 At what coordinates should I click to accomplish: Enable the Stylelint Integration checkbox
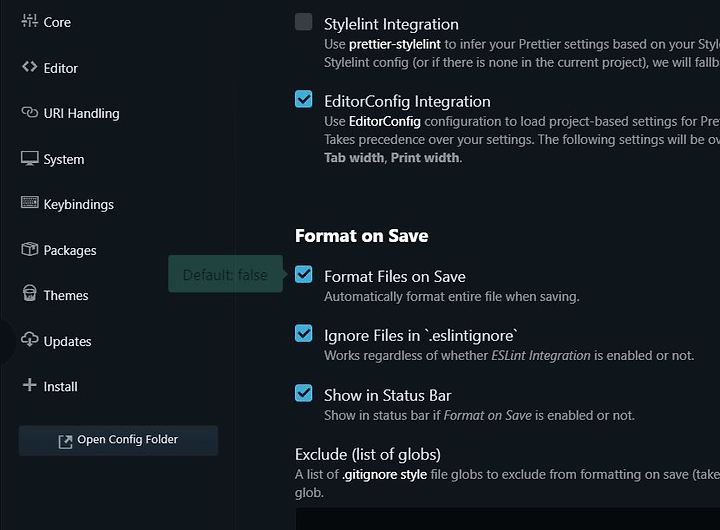[304, 22]
